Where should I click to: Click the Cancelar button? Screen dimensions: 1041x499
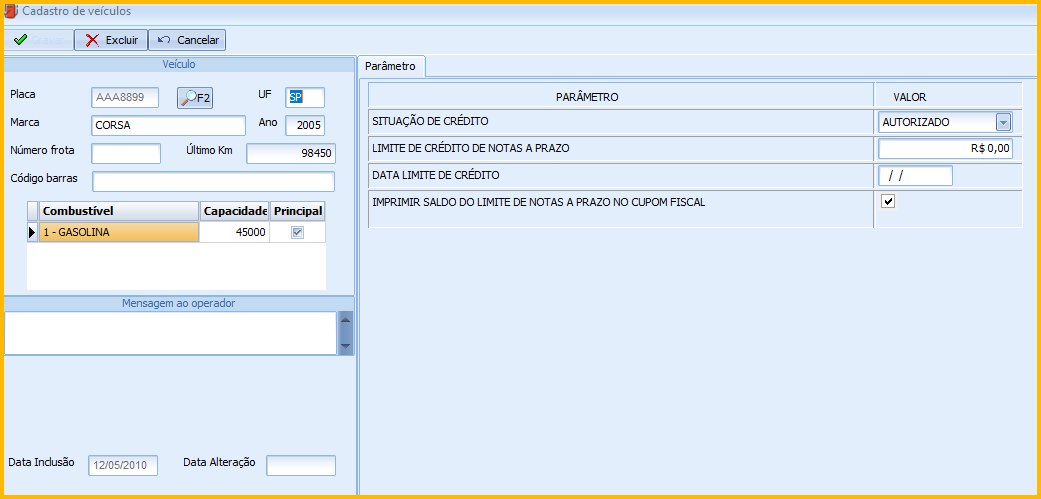[187, 40]
